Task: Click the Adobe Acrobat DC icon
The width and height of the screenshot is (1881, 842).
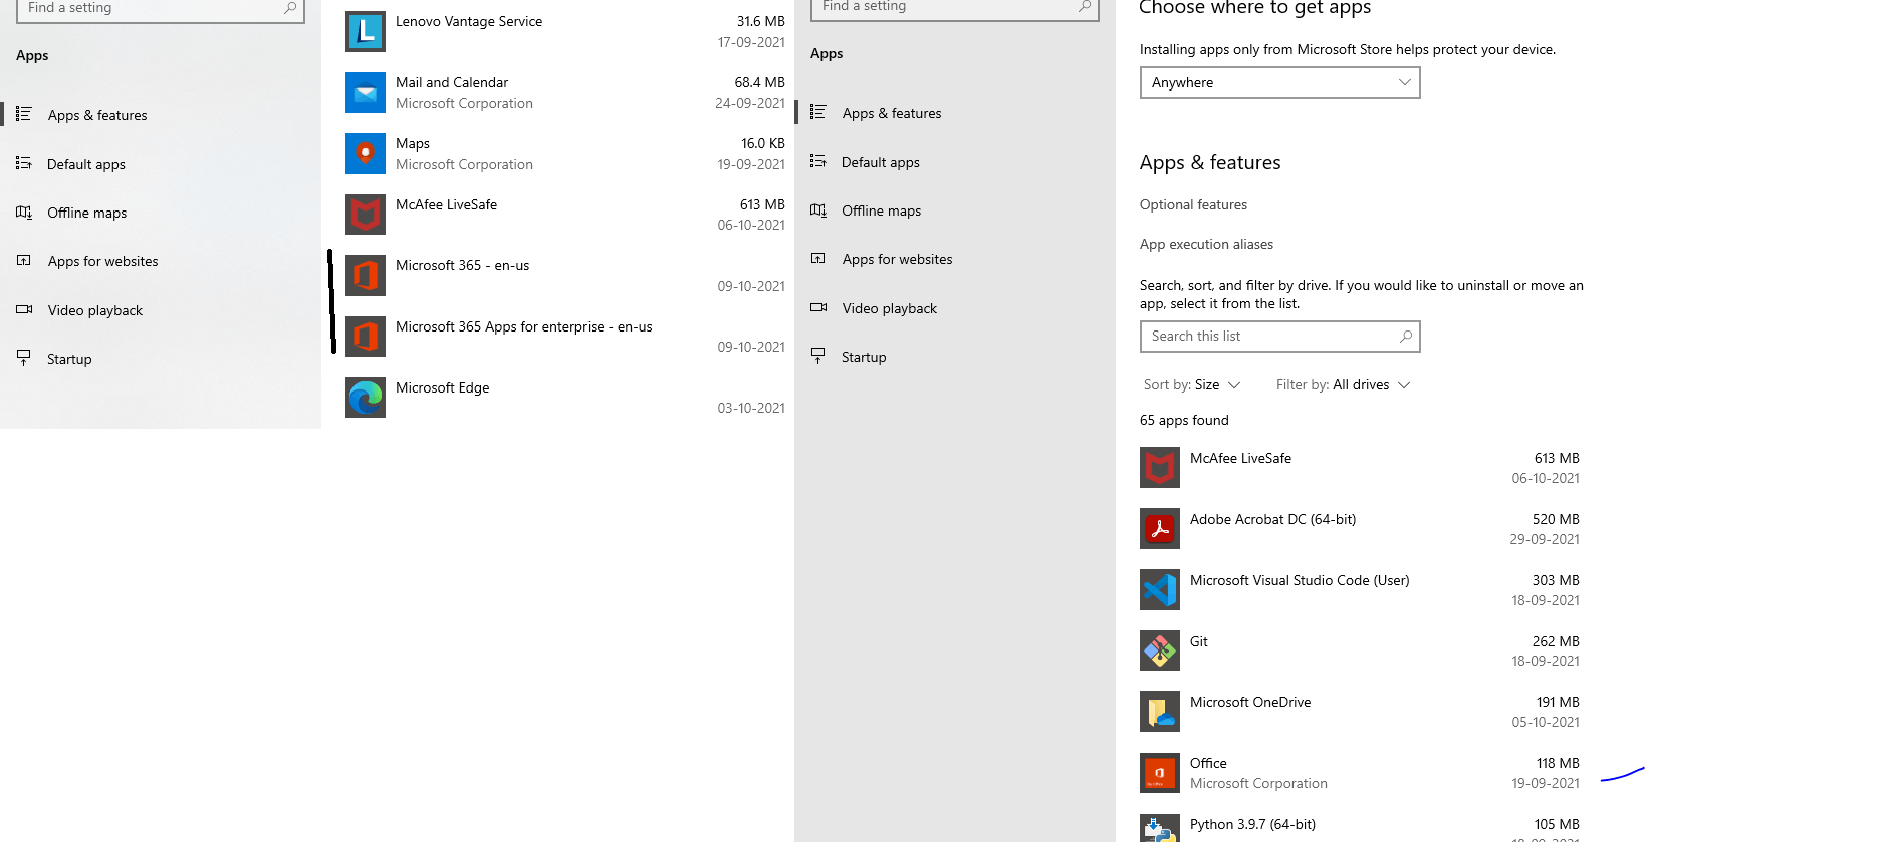Action: (x=1160, y=528)
